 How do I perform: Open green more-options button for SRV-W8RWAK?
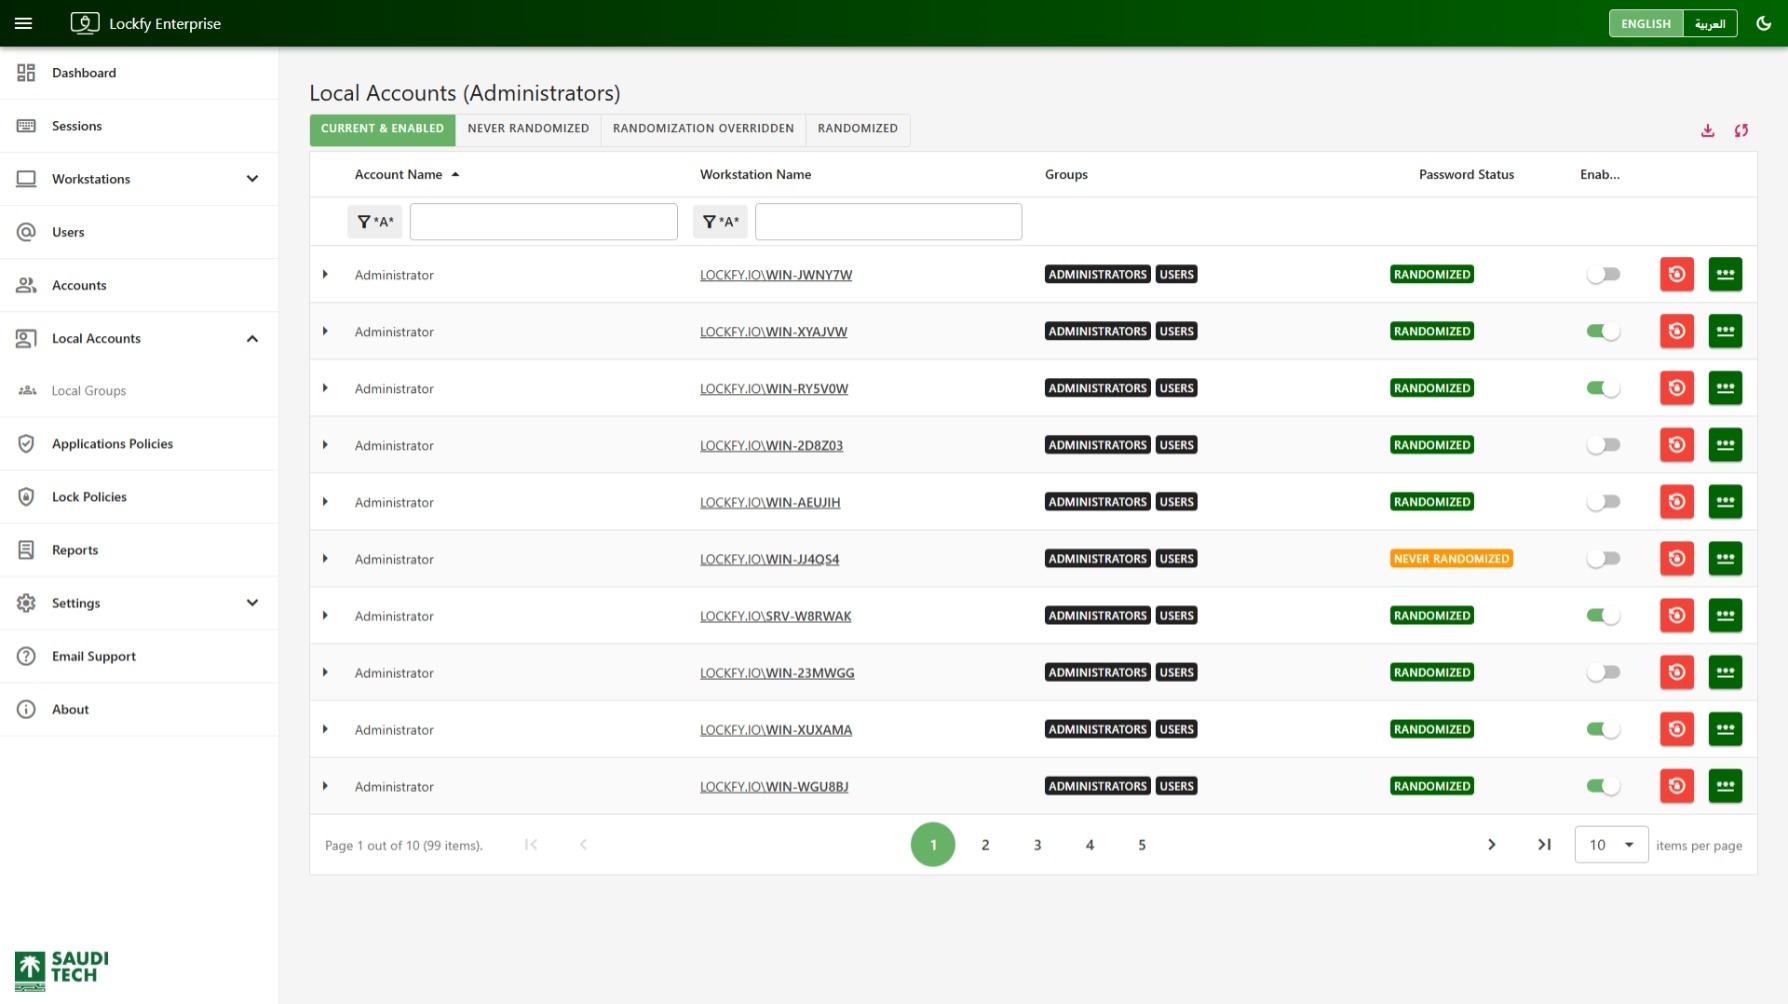1725,616
